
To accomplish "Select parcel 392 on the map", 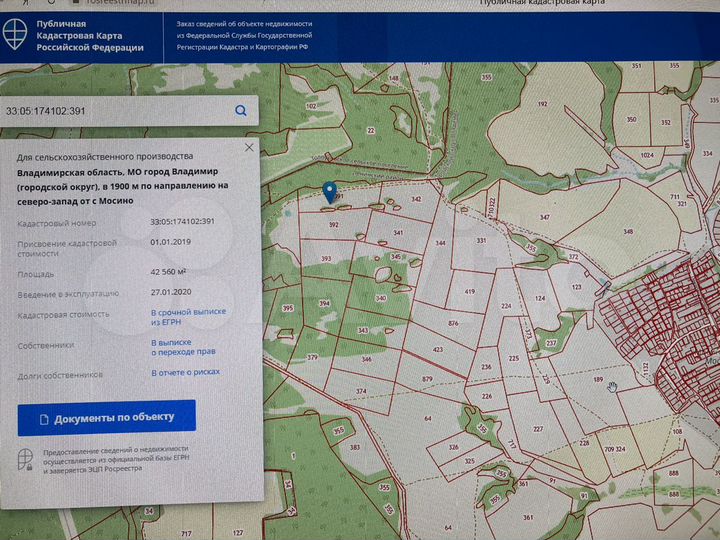I will pyautogui.click(x=334, y=225).
